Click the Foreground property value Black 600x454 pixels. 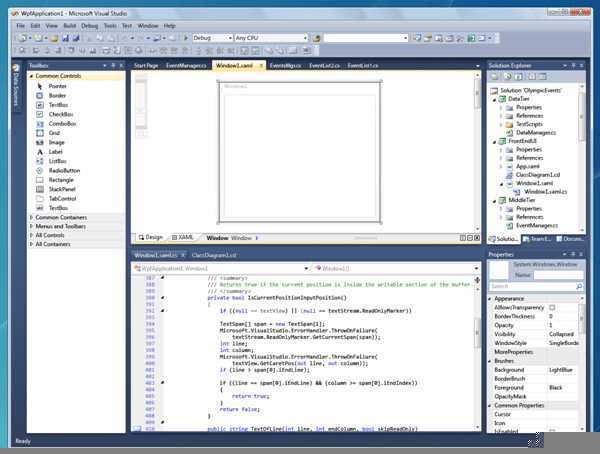[556, 387]
